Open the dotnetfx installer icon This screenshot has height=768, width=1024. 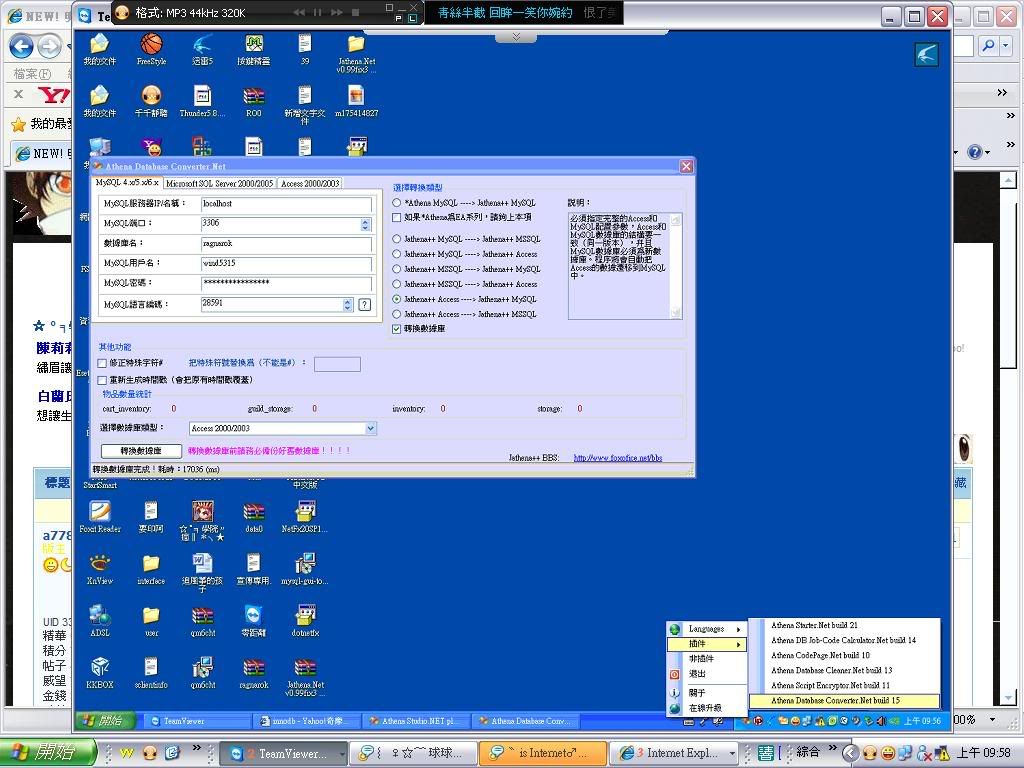305,620
